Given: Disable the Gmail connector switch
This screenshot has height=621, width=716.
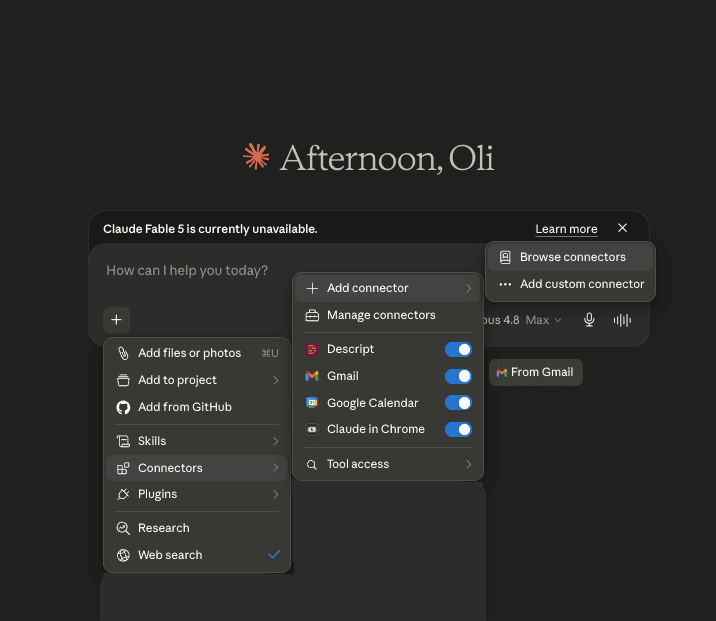Looking at the screenshot, I should point(458,376).
